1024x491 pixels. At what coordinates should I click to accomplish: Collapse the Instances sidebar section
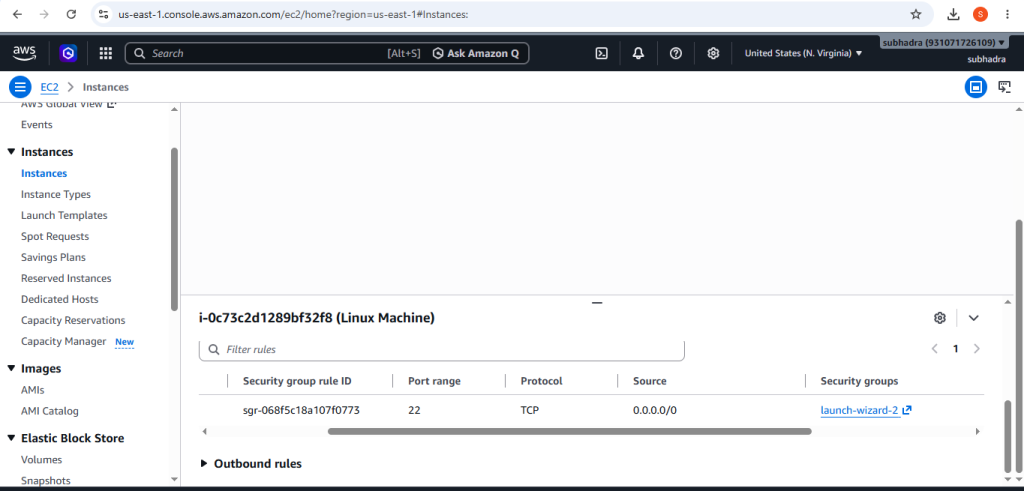point(11,151)
